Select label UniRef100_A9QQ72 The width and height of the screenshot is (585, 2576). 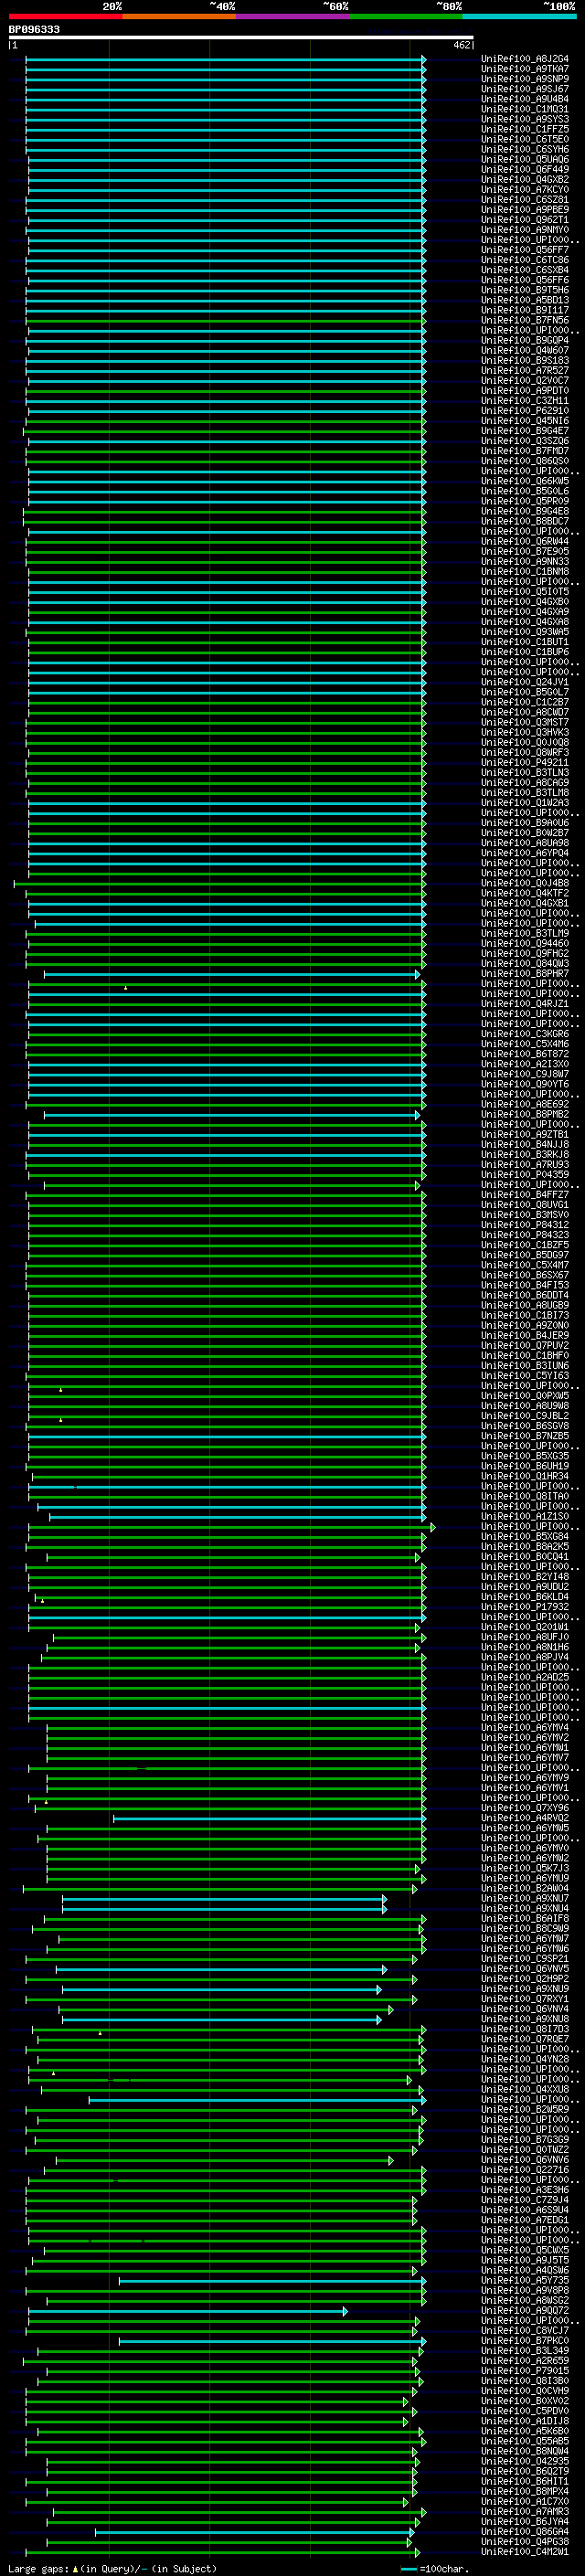[x=525, y=2310]
